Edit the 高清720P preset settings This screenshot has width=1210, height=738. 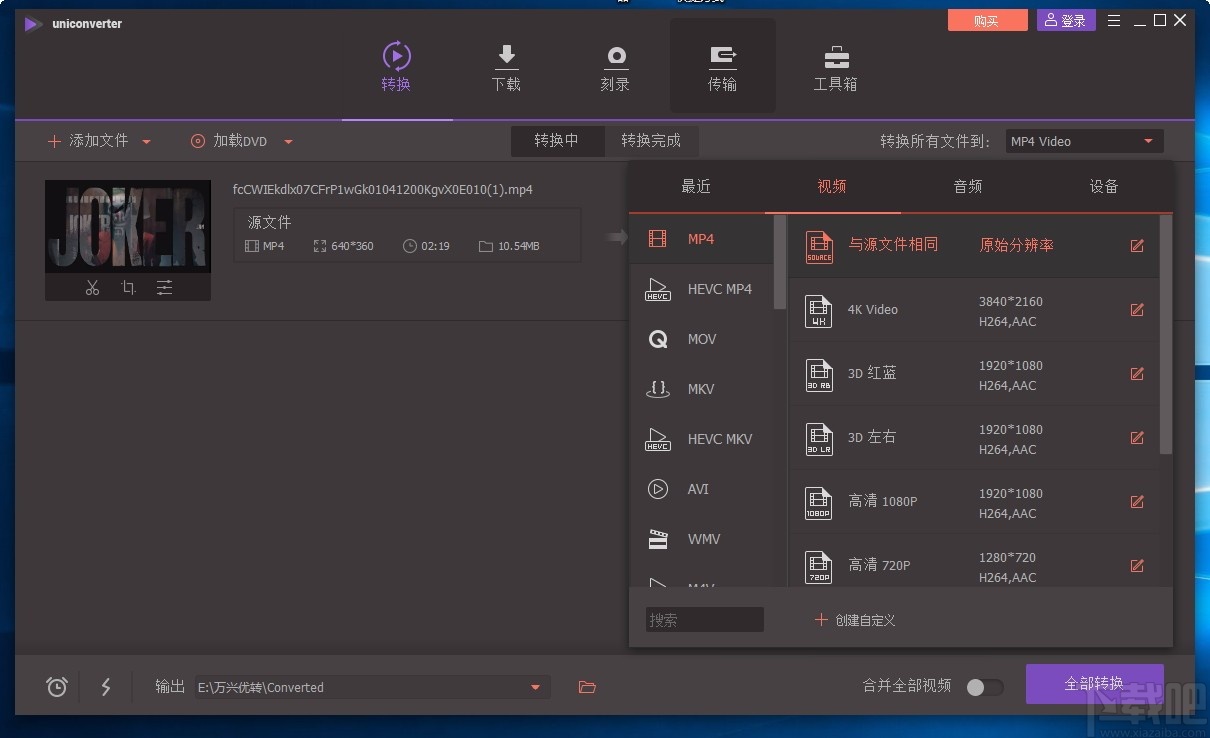1137,566
